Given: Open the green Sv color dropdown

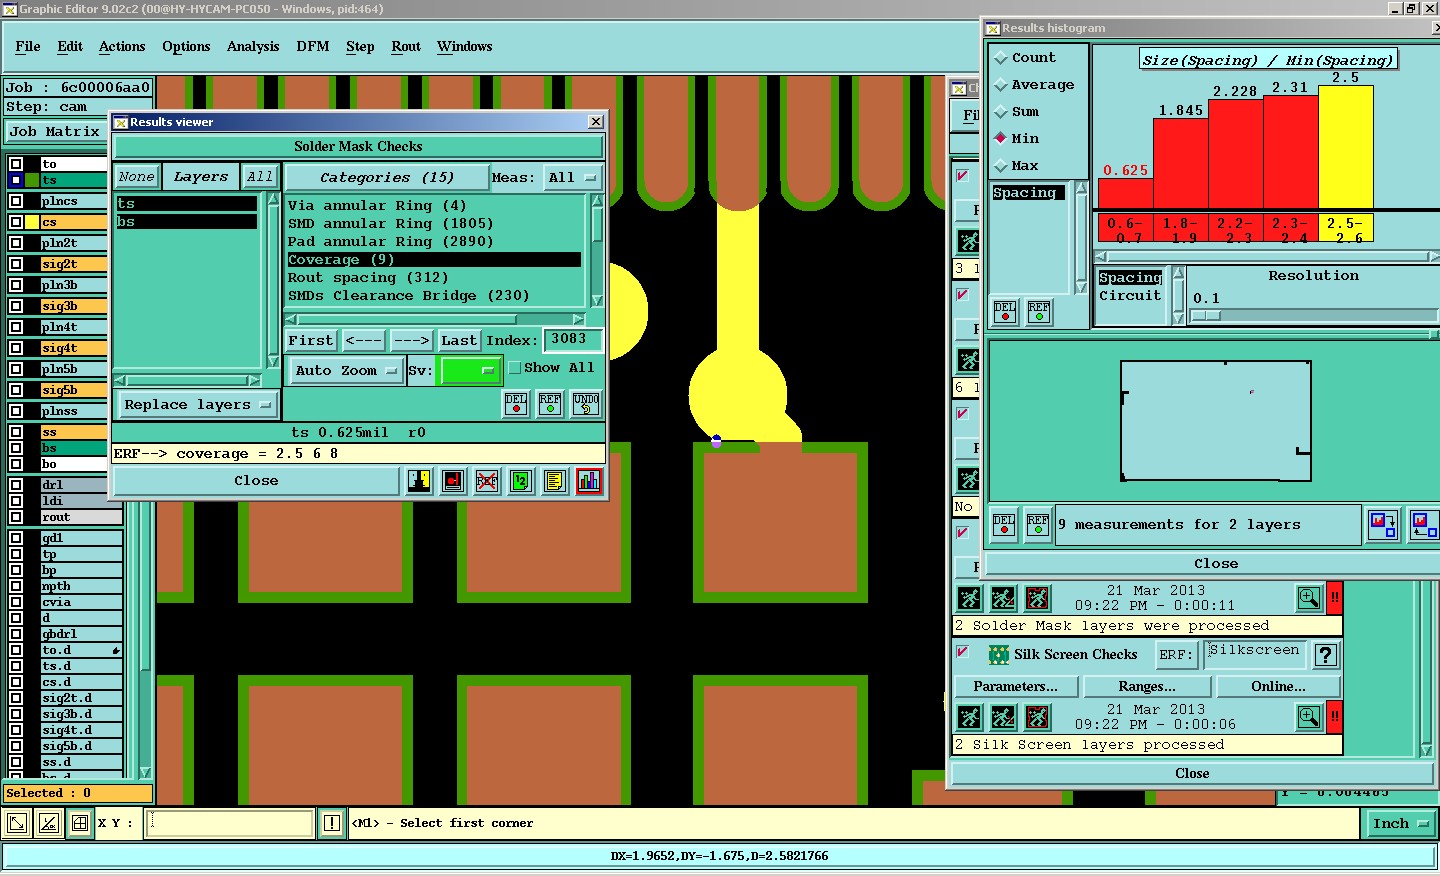Looking at the screenshot, I should tap(470, 370).
